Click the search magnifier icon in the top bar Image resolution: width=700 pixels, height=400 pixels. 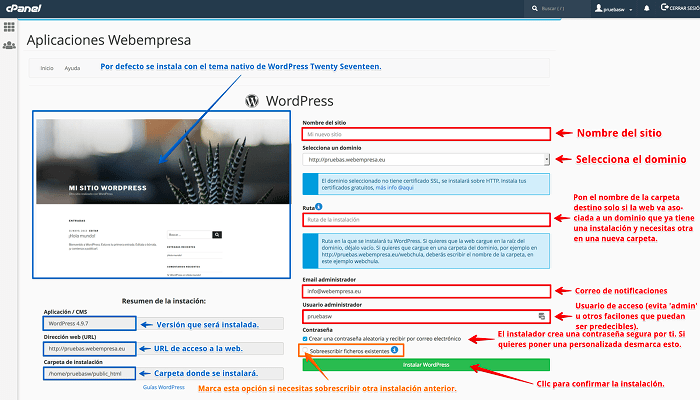(534, 8)
